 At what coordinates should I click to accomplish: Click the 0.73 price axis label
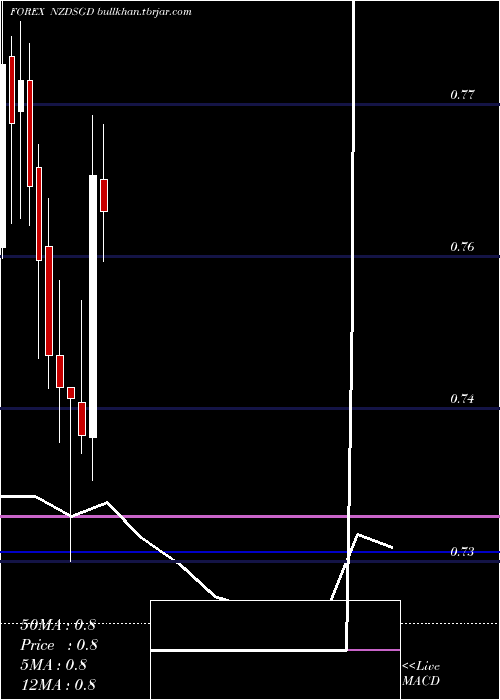[x=462, y=552]
